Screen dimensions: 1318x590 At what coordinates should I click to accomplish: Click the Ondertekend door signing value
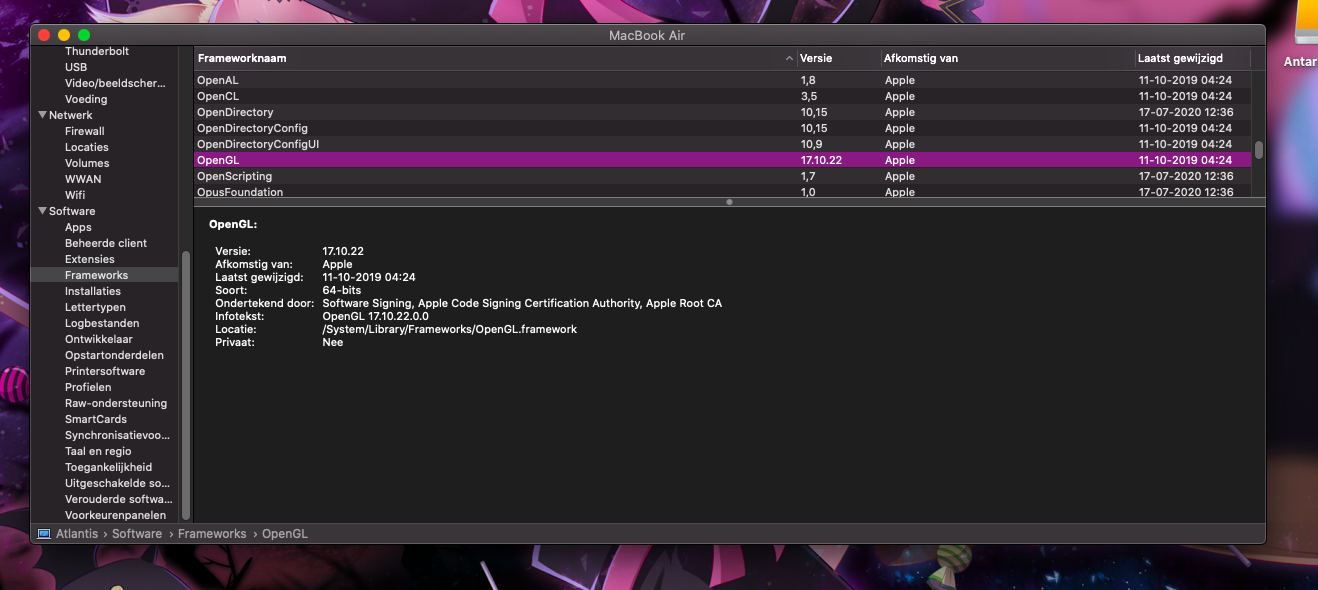pos(522,303)
